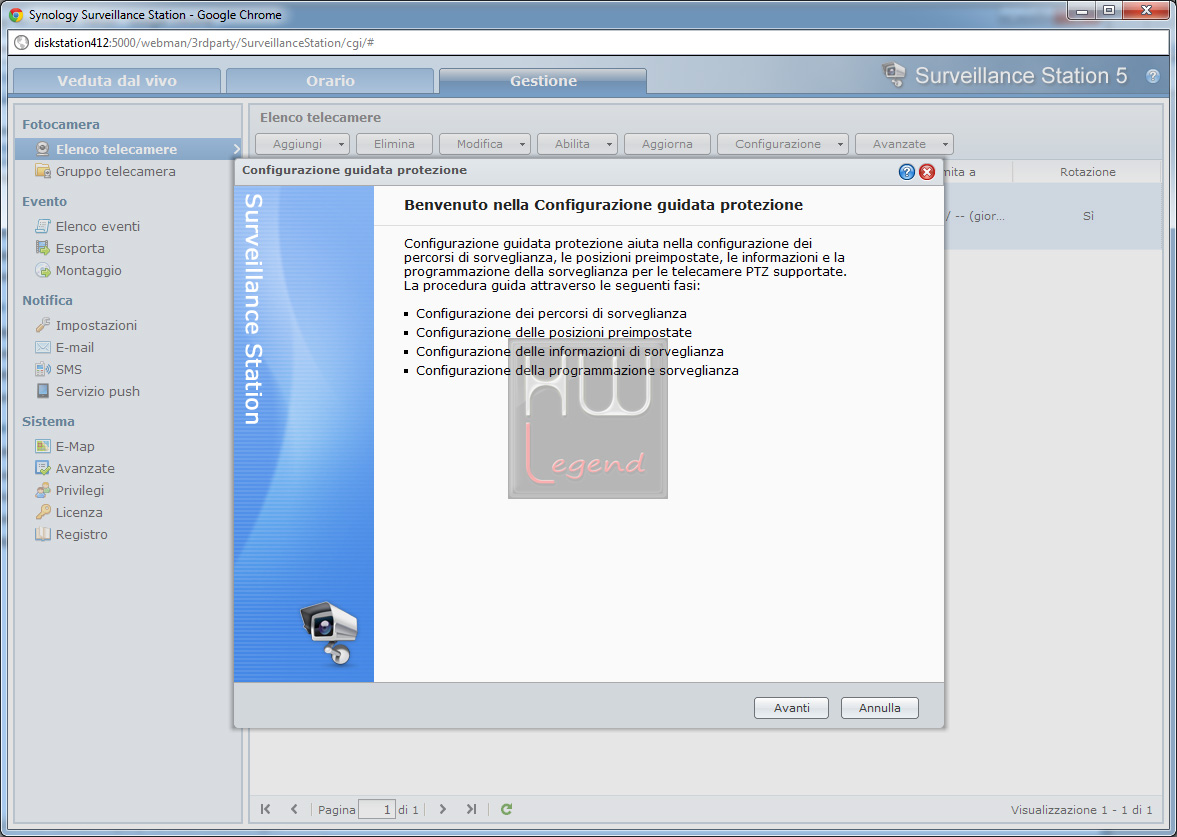The height and width of the screenshot is (837, 1177).
Task: Select Elenco telecamere in sidebar
Action: [128, 149]
